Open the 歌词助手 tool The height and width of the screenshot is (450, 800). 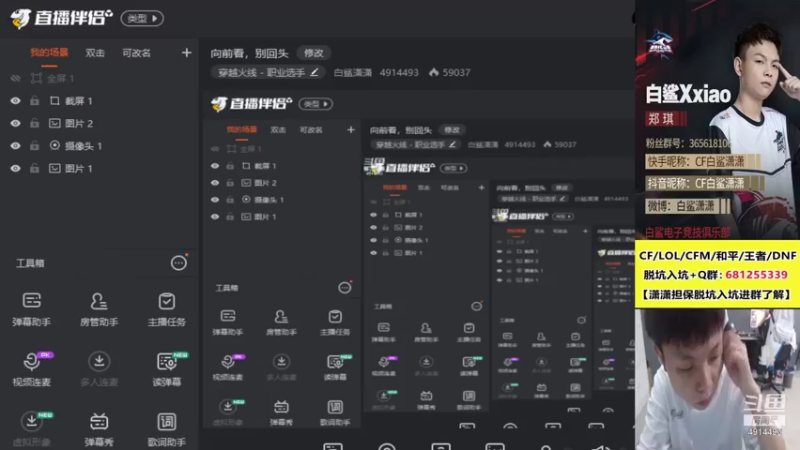166,429
